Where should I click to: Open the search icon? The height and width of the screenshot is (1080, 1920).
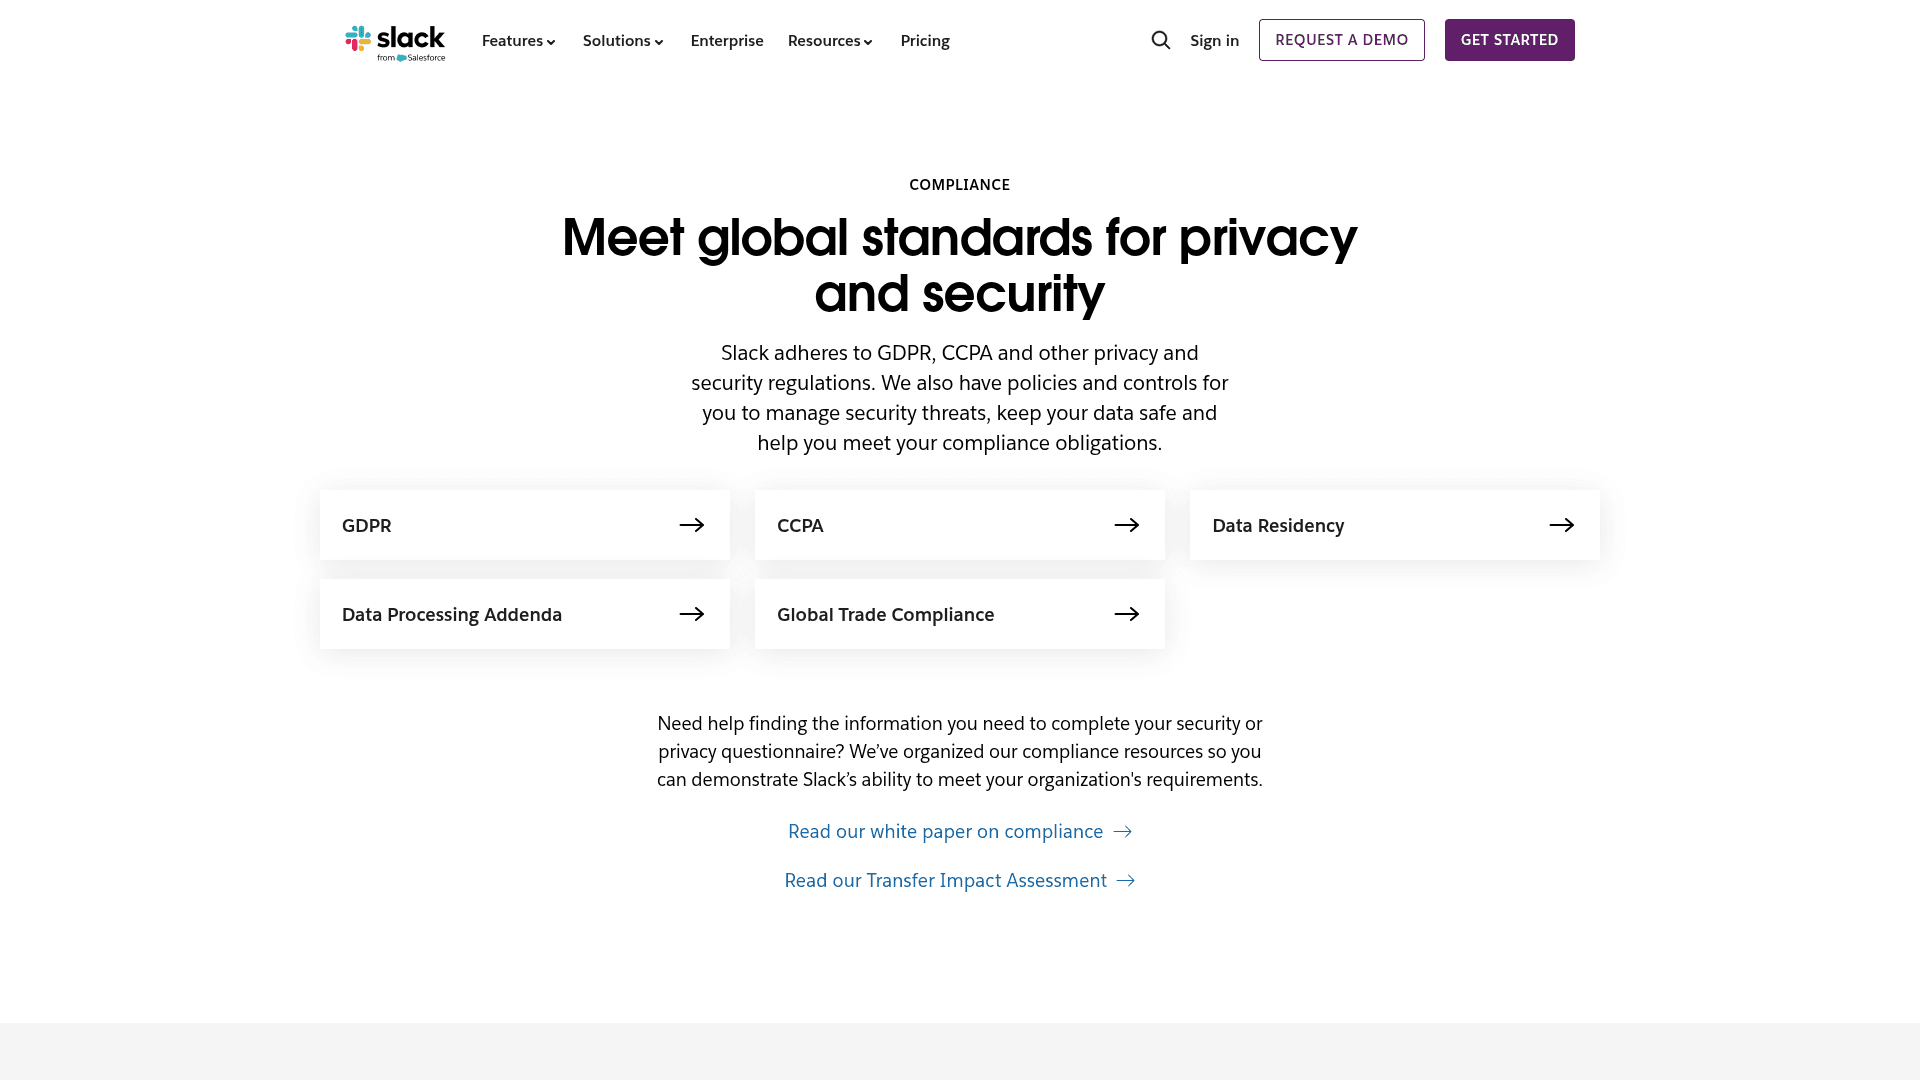click(1160, 40)
